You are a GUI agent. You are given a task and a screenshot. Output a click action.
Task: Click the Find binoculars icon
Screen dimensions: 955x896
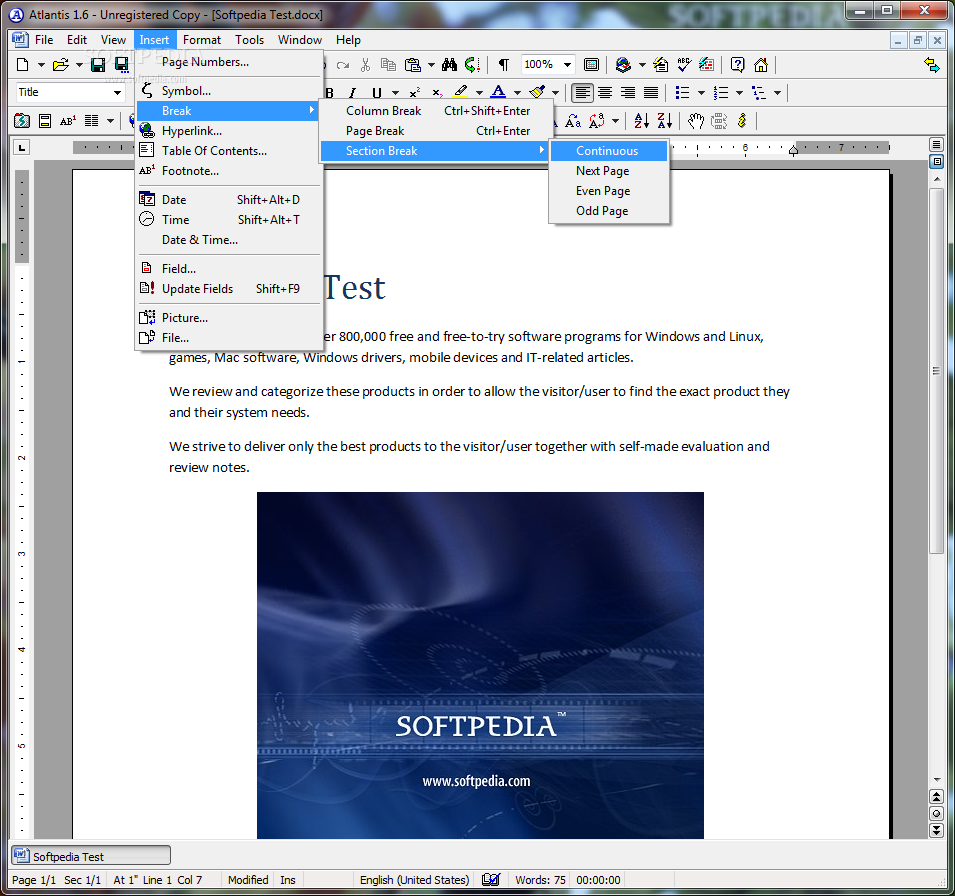pos(449,65)
